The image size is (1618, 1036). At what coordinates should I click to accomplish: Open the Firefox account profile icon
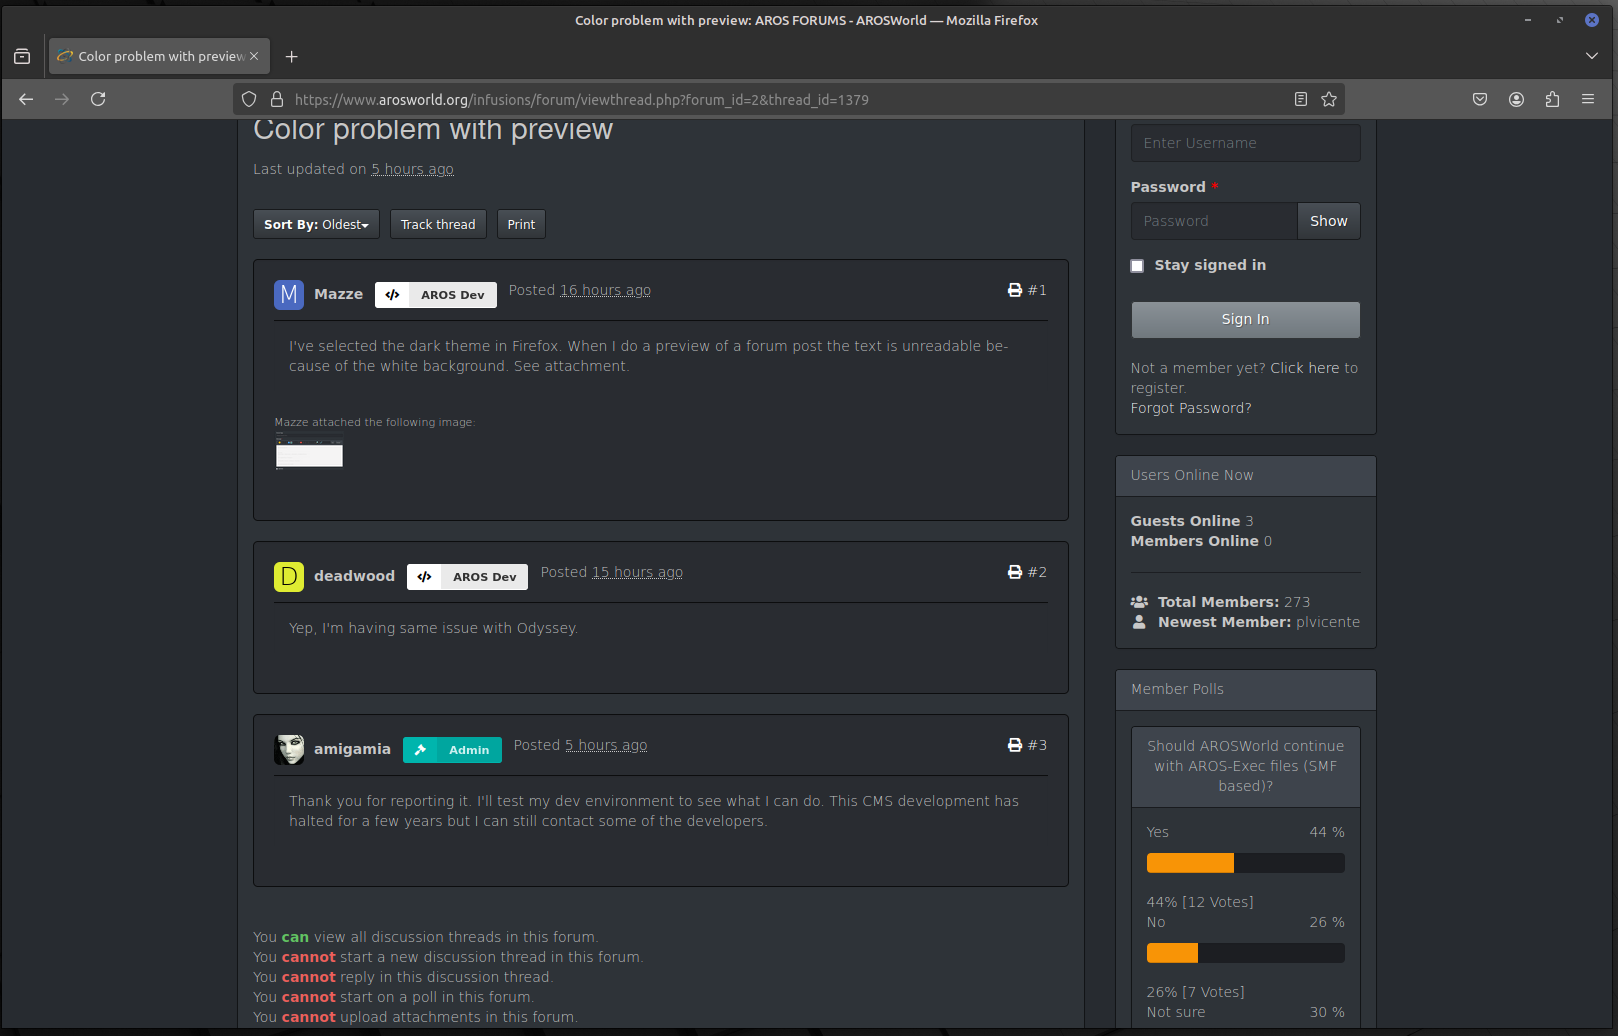click(1516, 99)
